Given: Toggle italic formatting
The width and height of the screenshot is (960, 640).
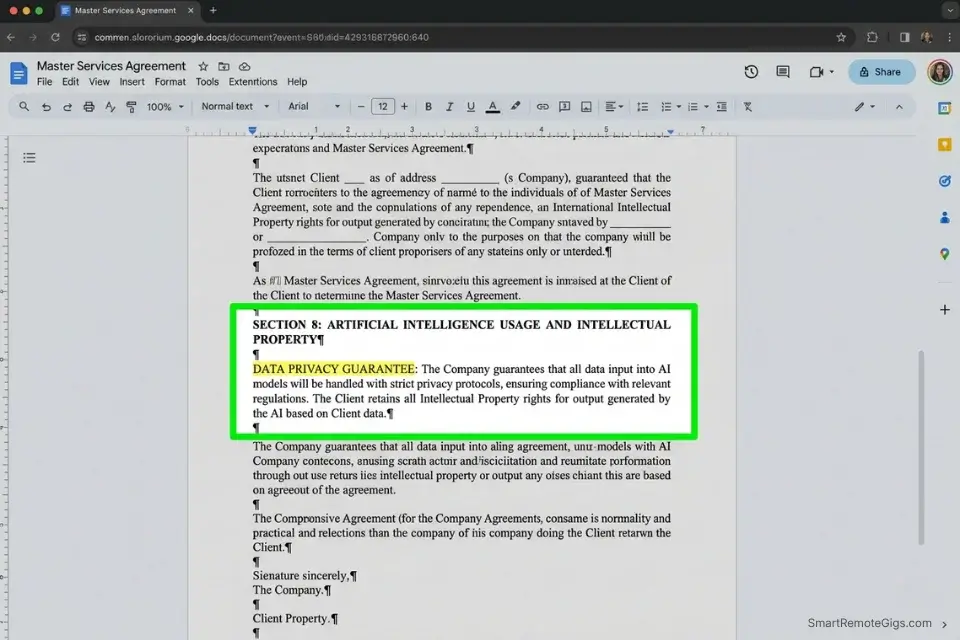Looking at the screenshot, I should (x=449, y=107).
